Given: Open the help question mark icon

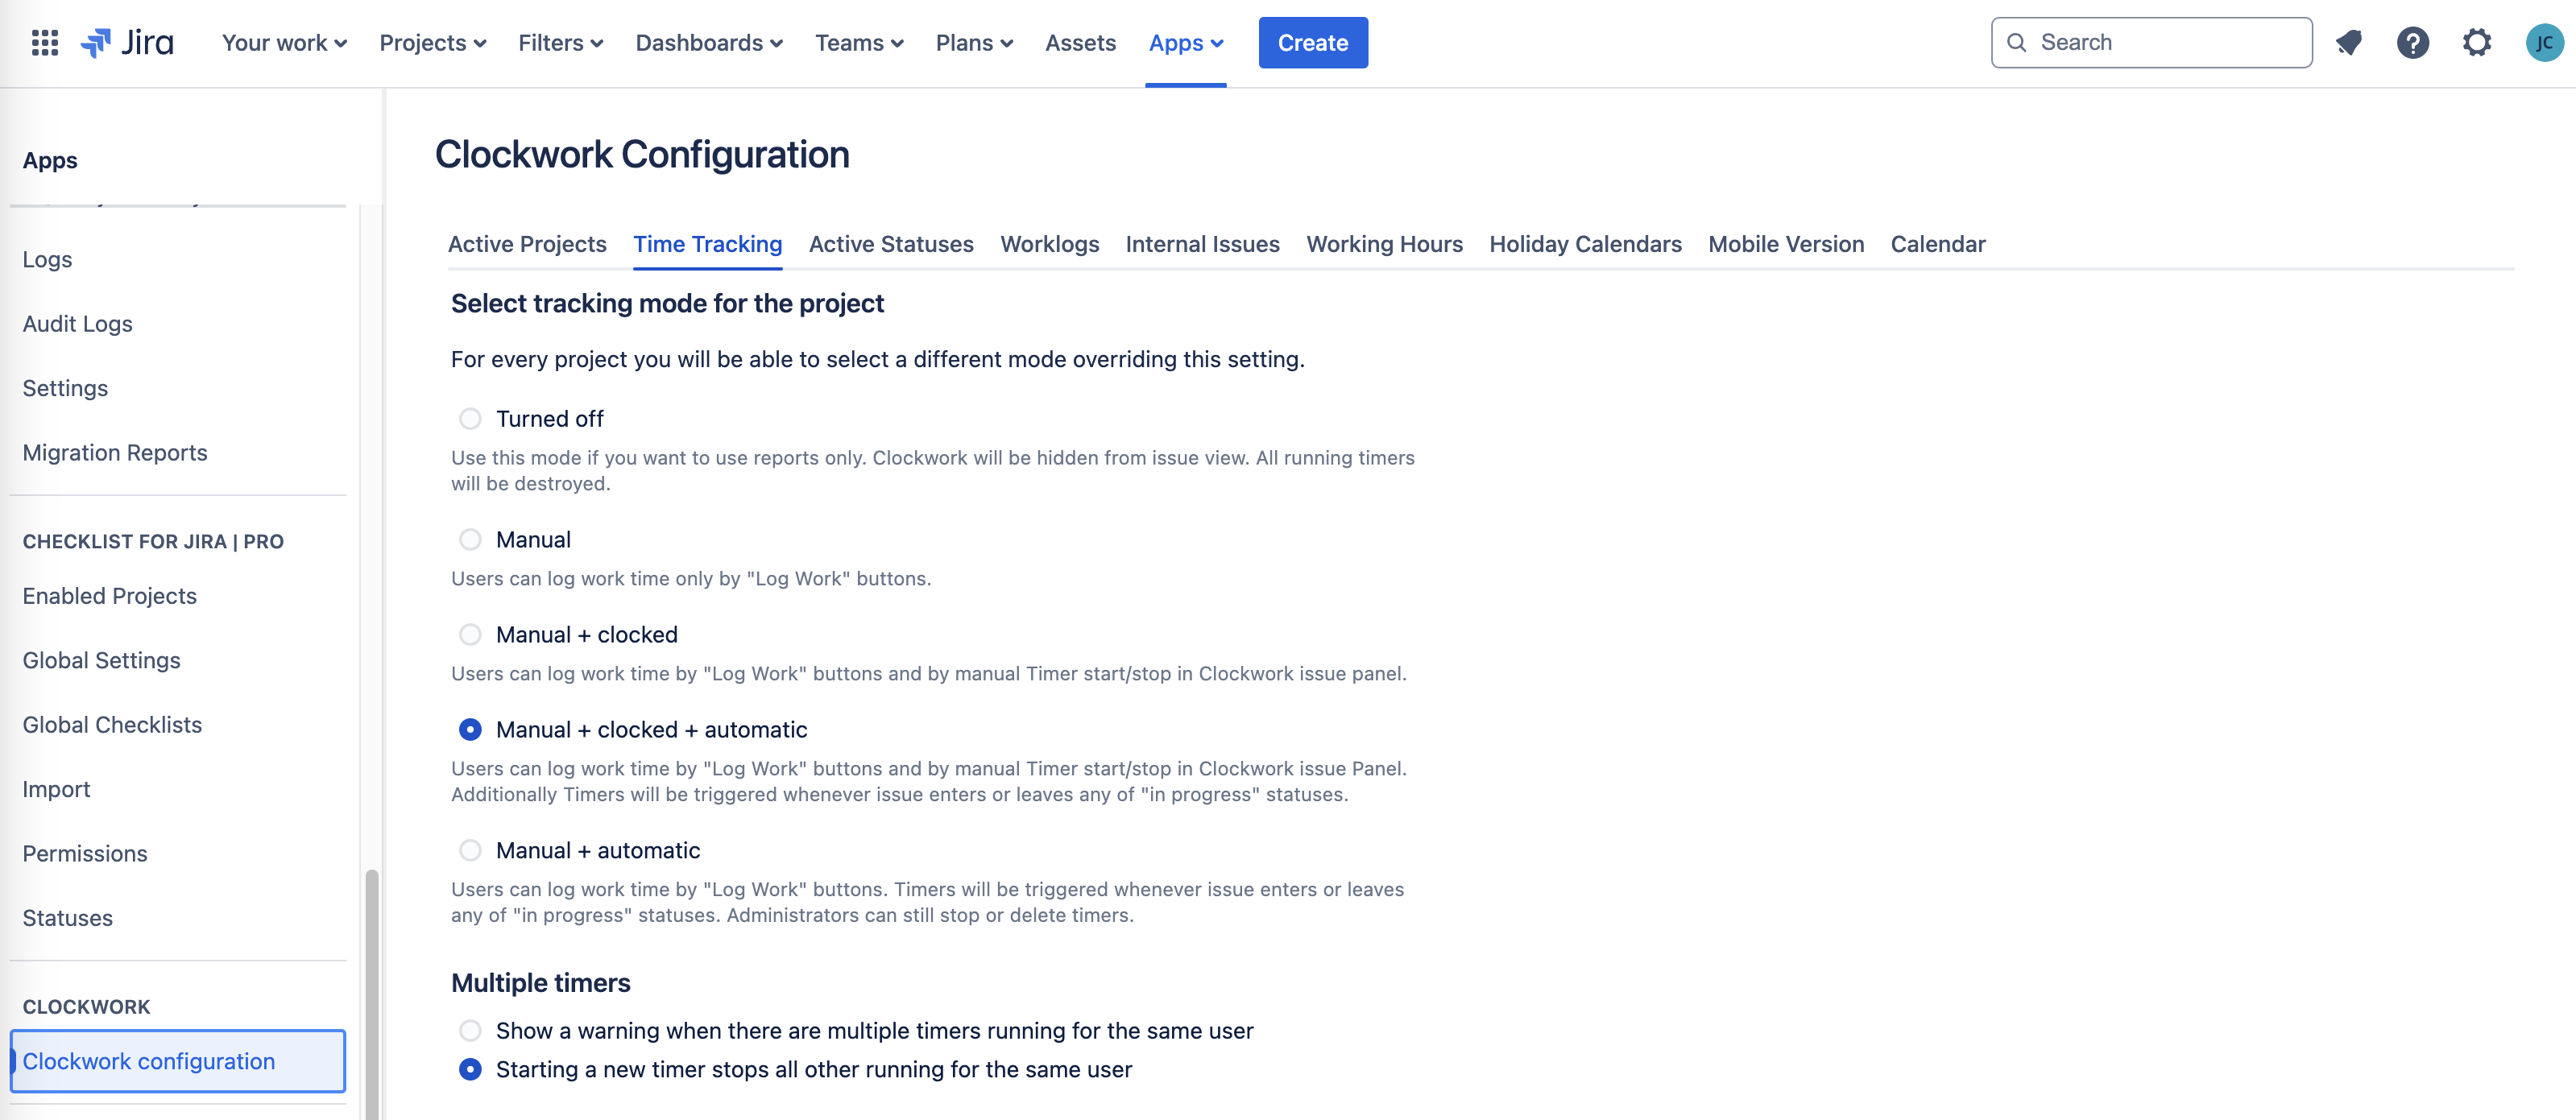Looking at the screenshot, I should click(2412, 43).
